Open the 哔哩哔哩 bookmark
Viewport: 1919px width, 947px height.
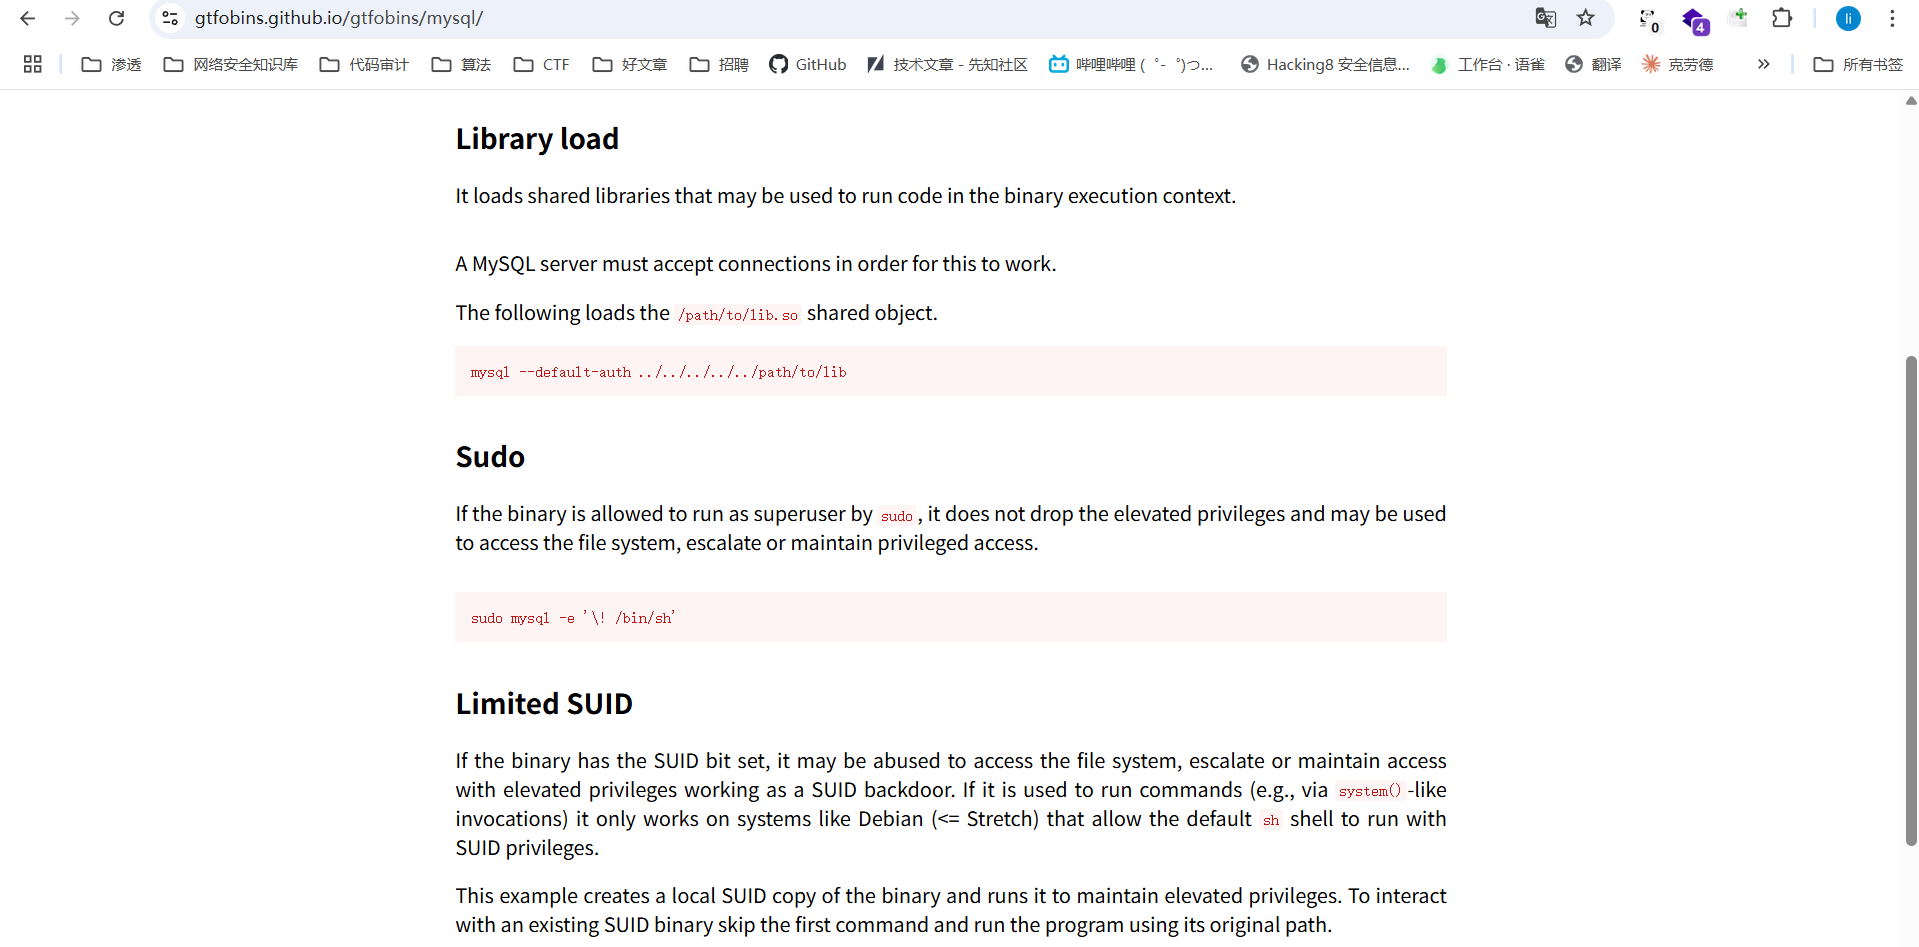point(1131,64)
